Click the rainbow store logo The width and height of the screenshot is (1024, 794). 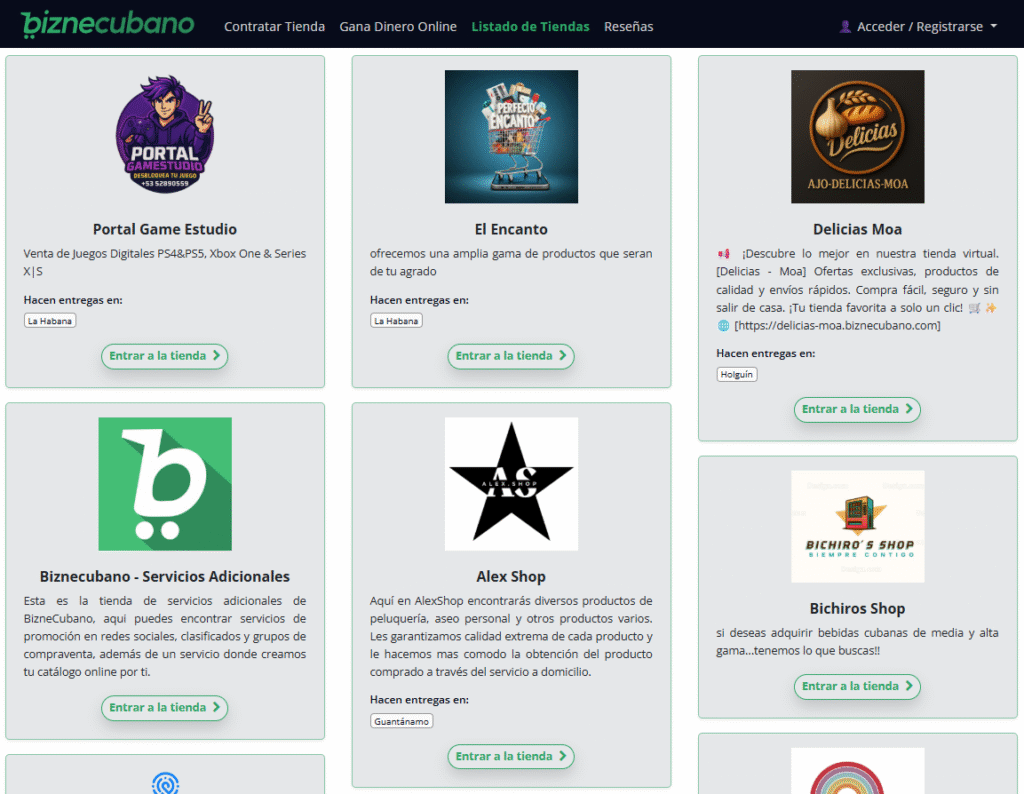(x=857, y=771)
